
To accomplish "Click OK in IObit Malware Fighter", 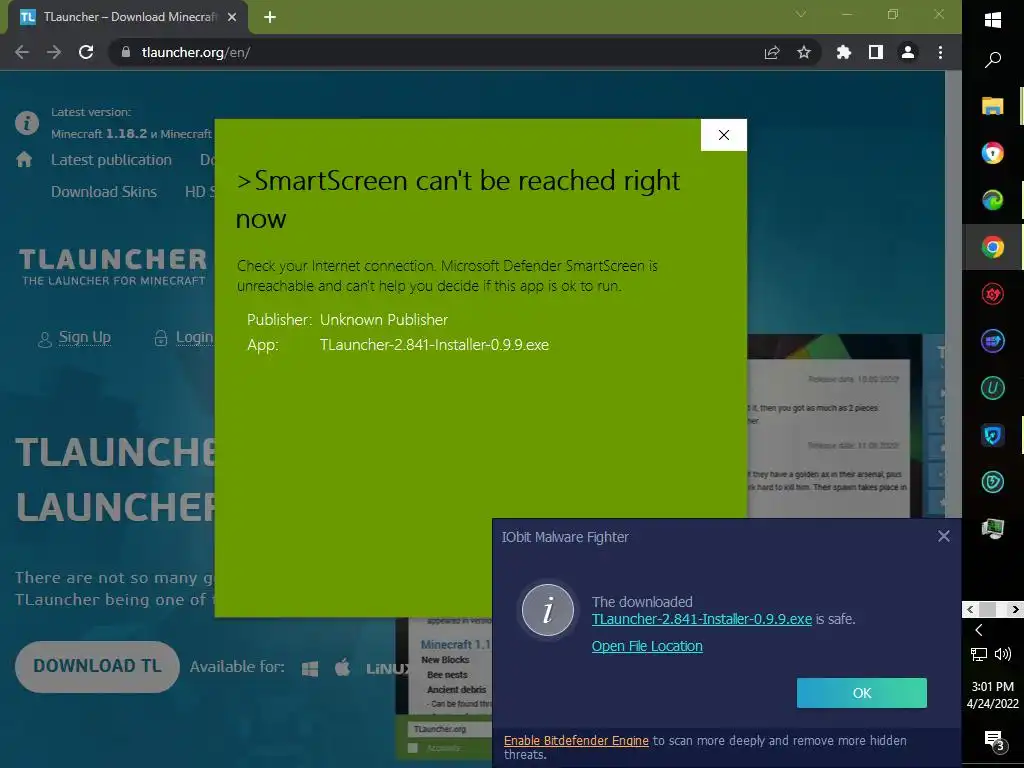I will coord(861,693).
